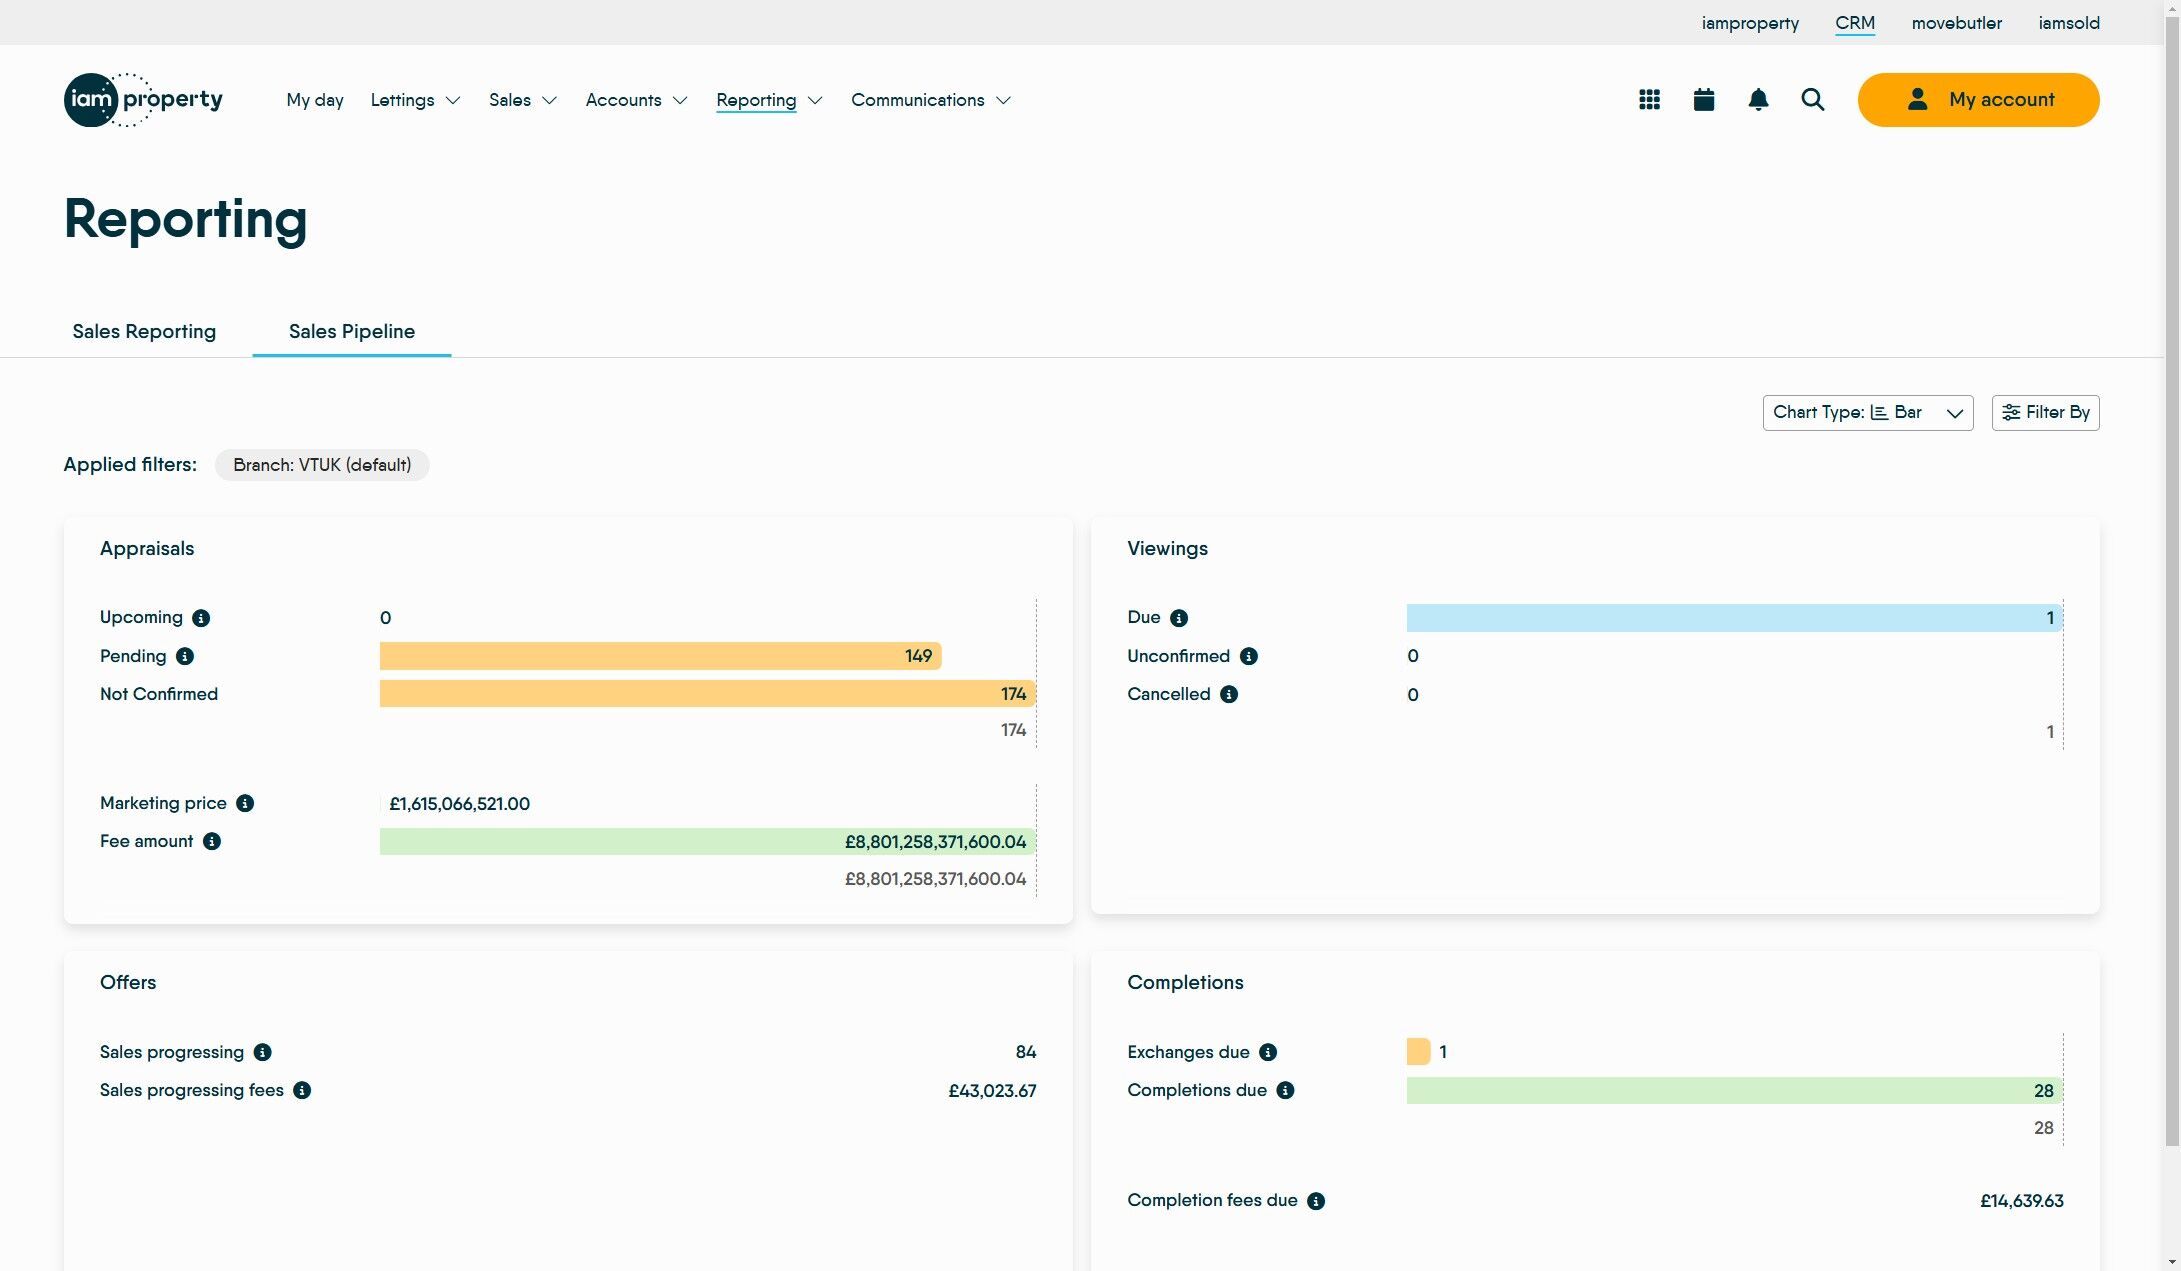
Task: Click the search magnifier icon
Action: pos(1813,100)
